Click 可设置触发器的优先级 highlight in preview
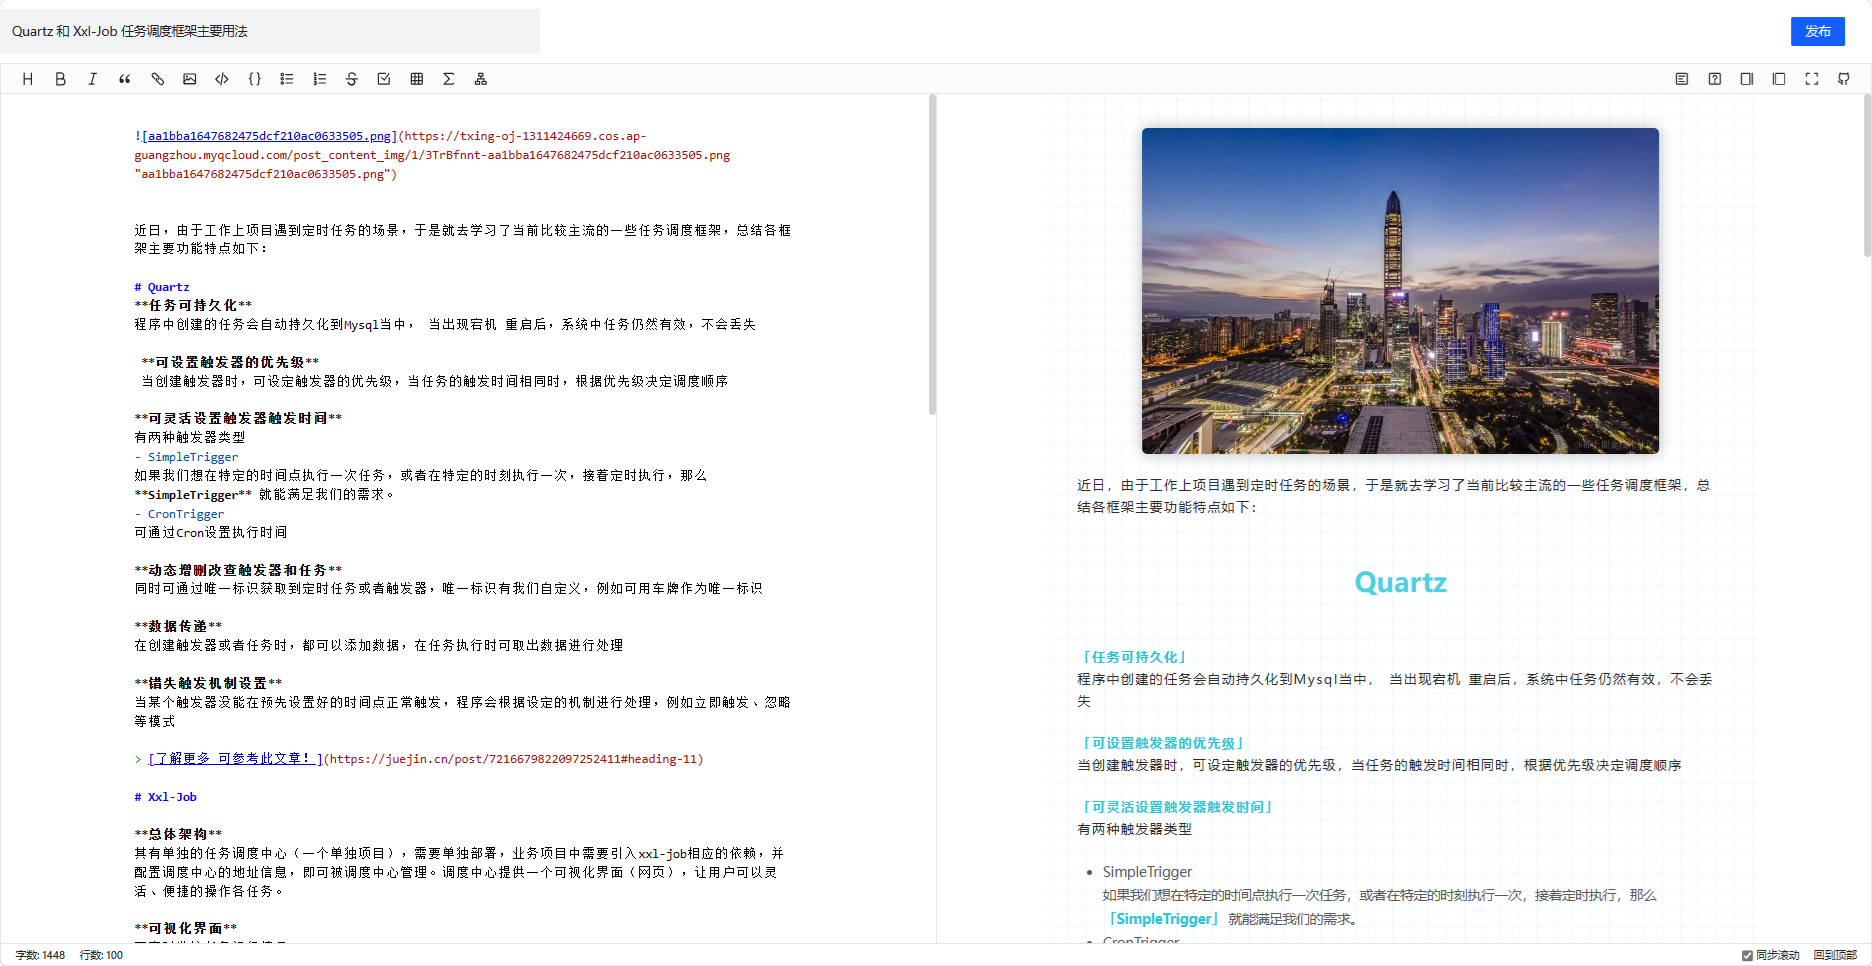Screen dimensions: 1872x966 [1163, 743]
